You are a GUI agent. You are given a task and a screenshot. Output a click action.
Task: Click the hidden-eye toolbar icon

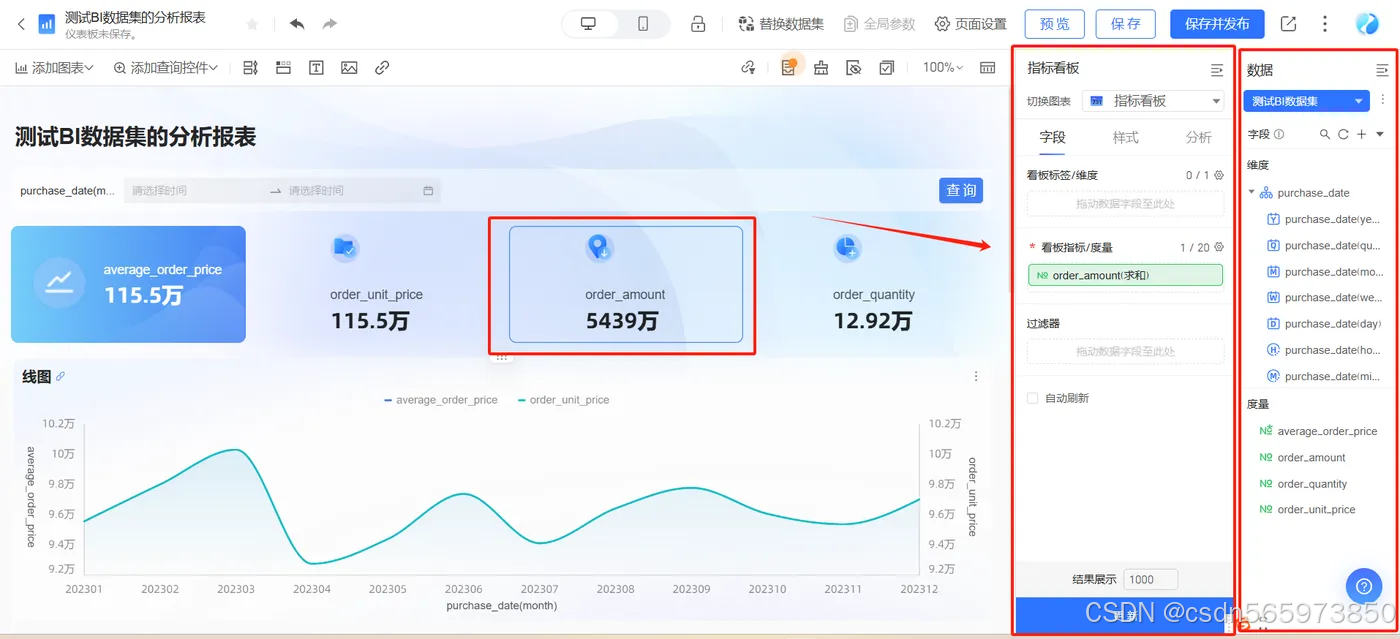(853, 68)
